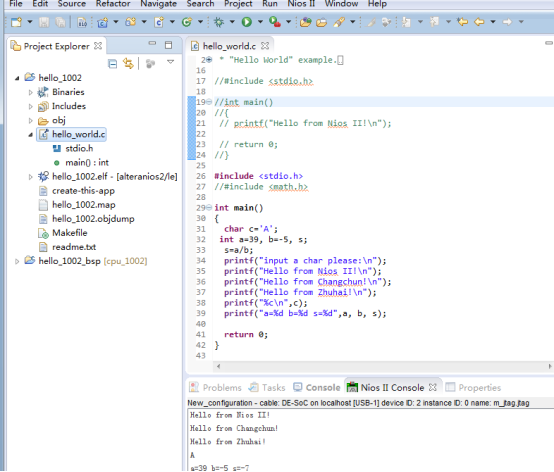Click the Debug bug icon in toolbar
This screenshot has height=472, width=554.
click(x=219, y=22)
